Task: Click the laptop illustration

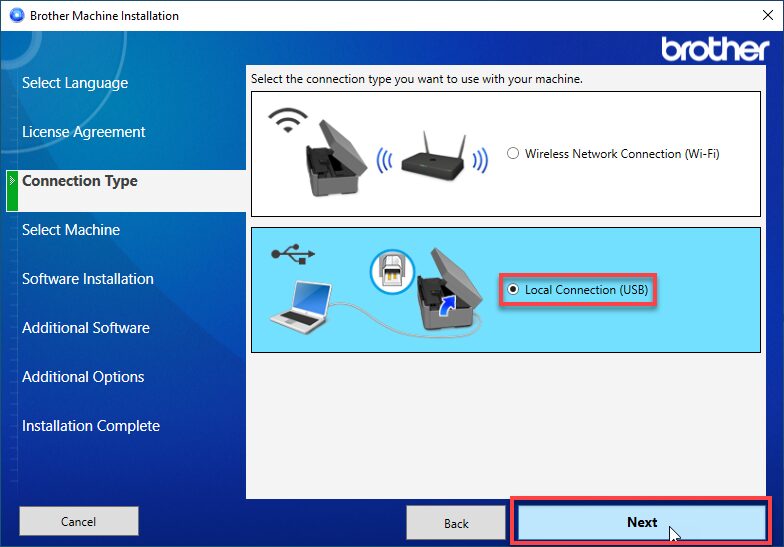Action: [302, 306]
